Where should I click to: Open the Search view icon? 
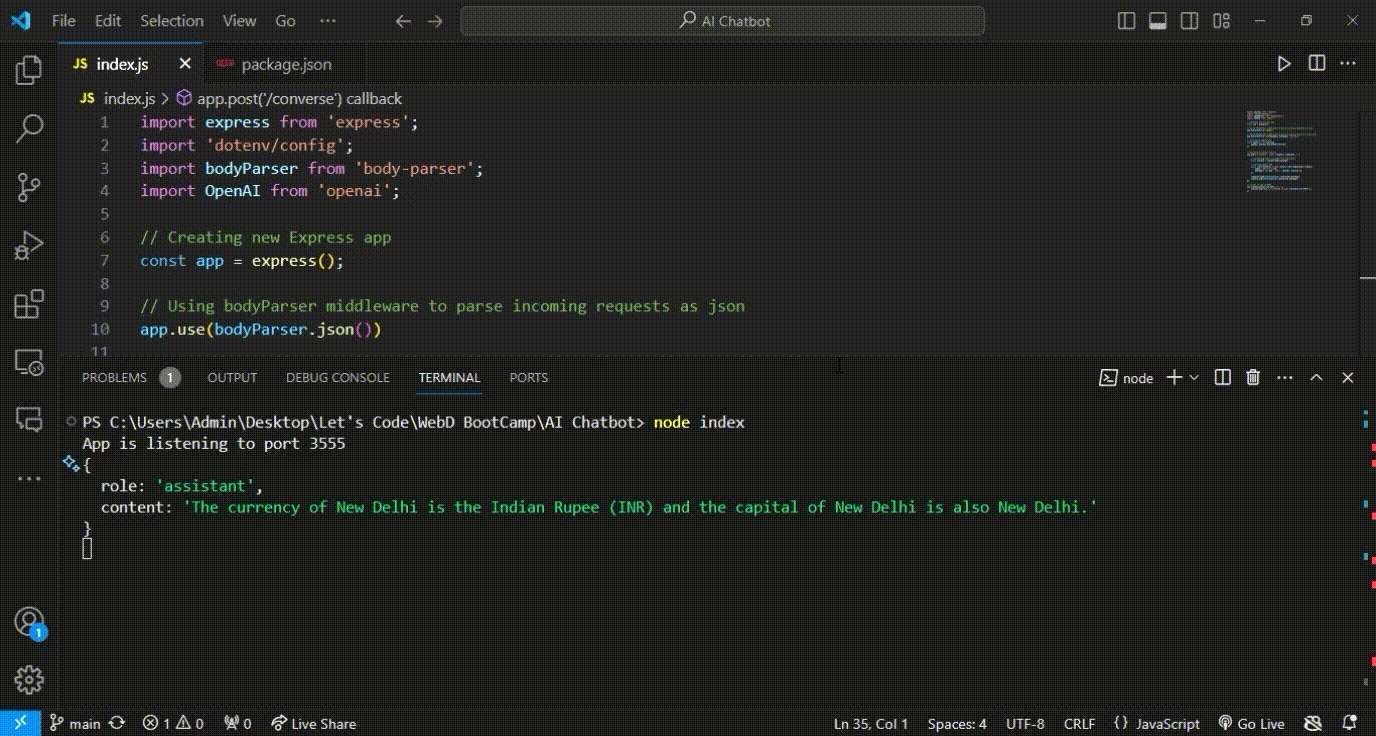click(29, 128)
